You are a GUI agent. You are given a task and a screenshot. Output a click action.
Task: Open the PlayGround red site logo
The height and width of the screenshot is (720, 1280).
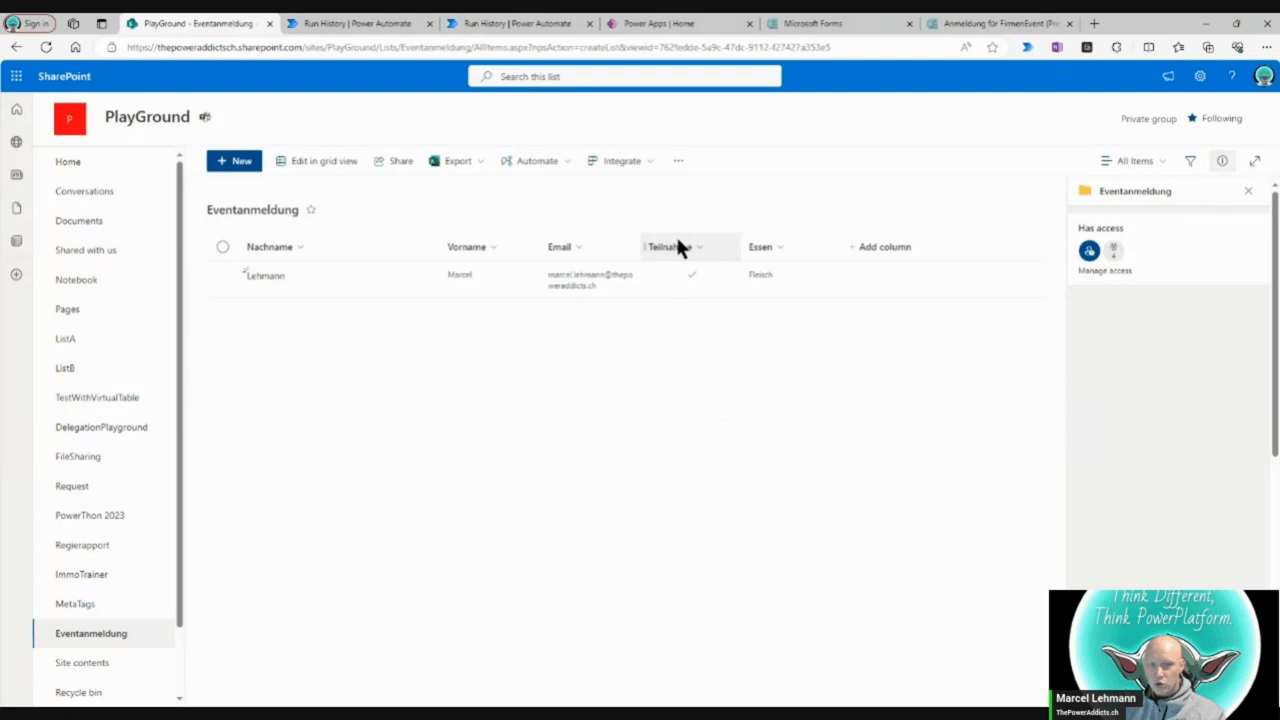click(70, 119)
